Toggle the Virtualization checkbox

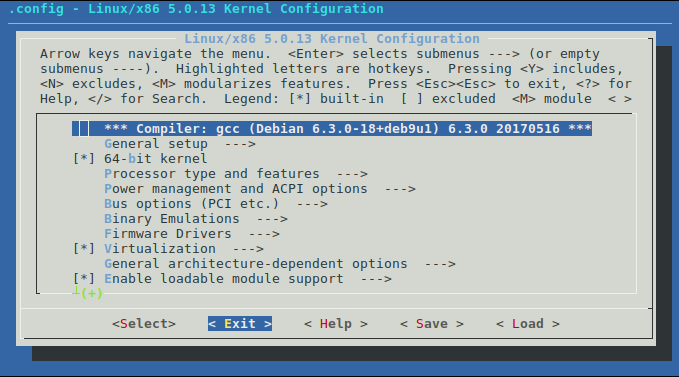tap(84, 249)
